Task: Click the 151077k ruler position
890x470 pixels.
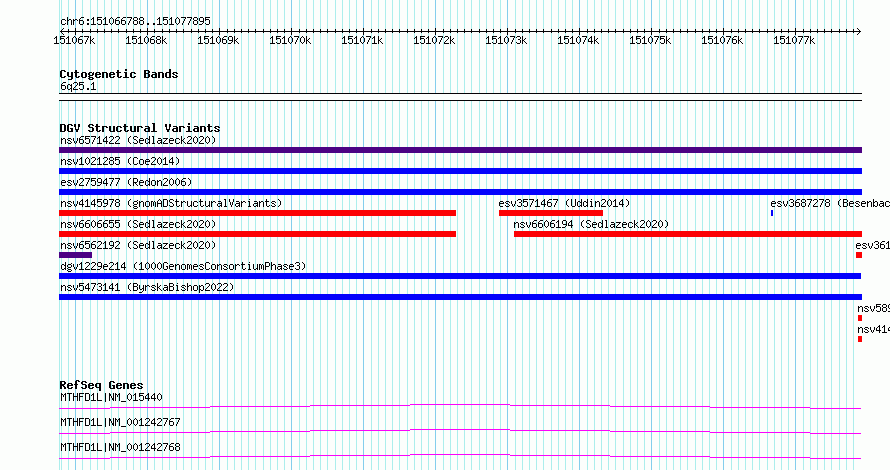Action: click(794, 40)
